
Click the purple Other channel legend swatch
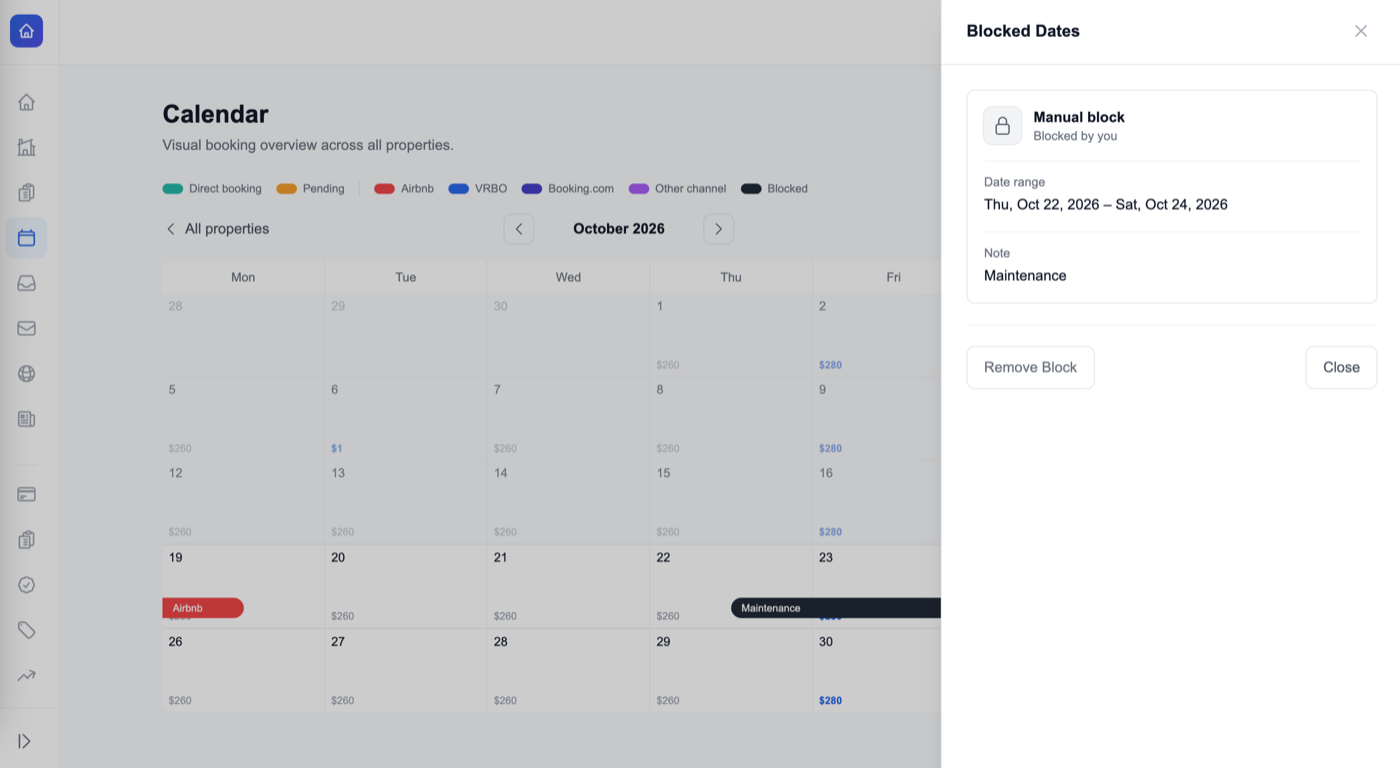pyautogui.click(x=639, y=189)
